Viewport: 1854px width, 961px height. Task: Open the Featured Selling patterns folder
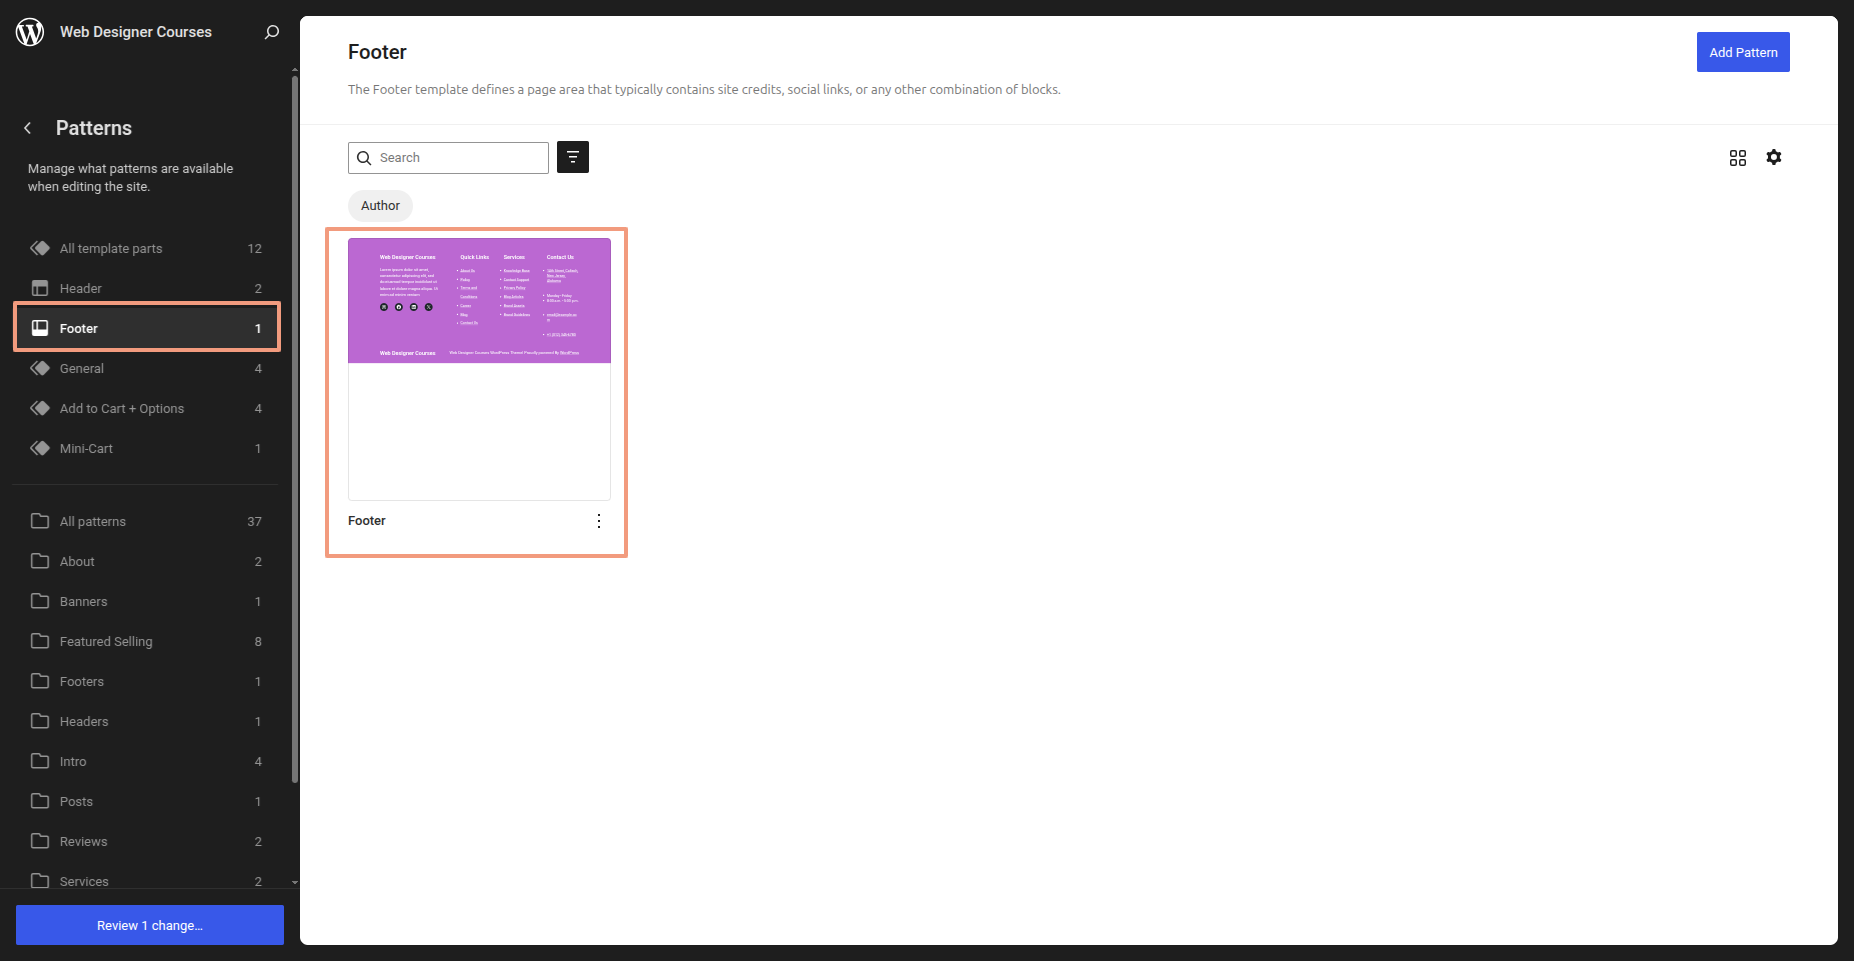pyautogui.click(x=106, y=641)
